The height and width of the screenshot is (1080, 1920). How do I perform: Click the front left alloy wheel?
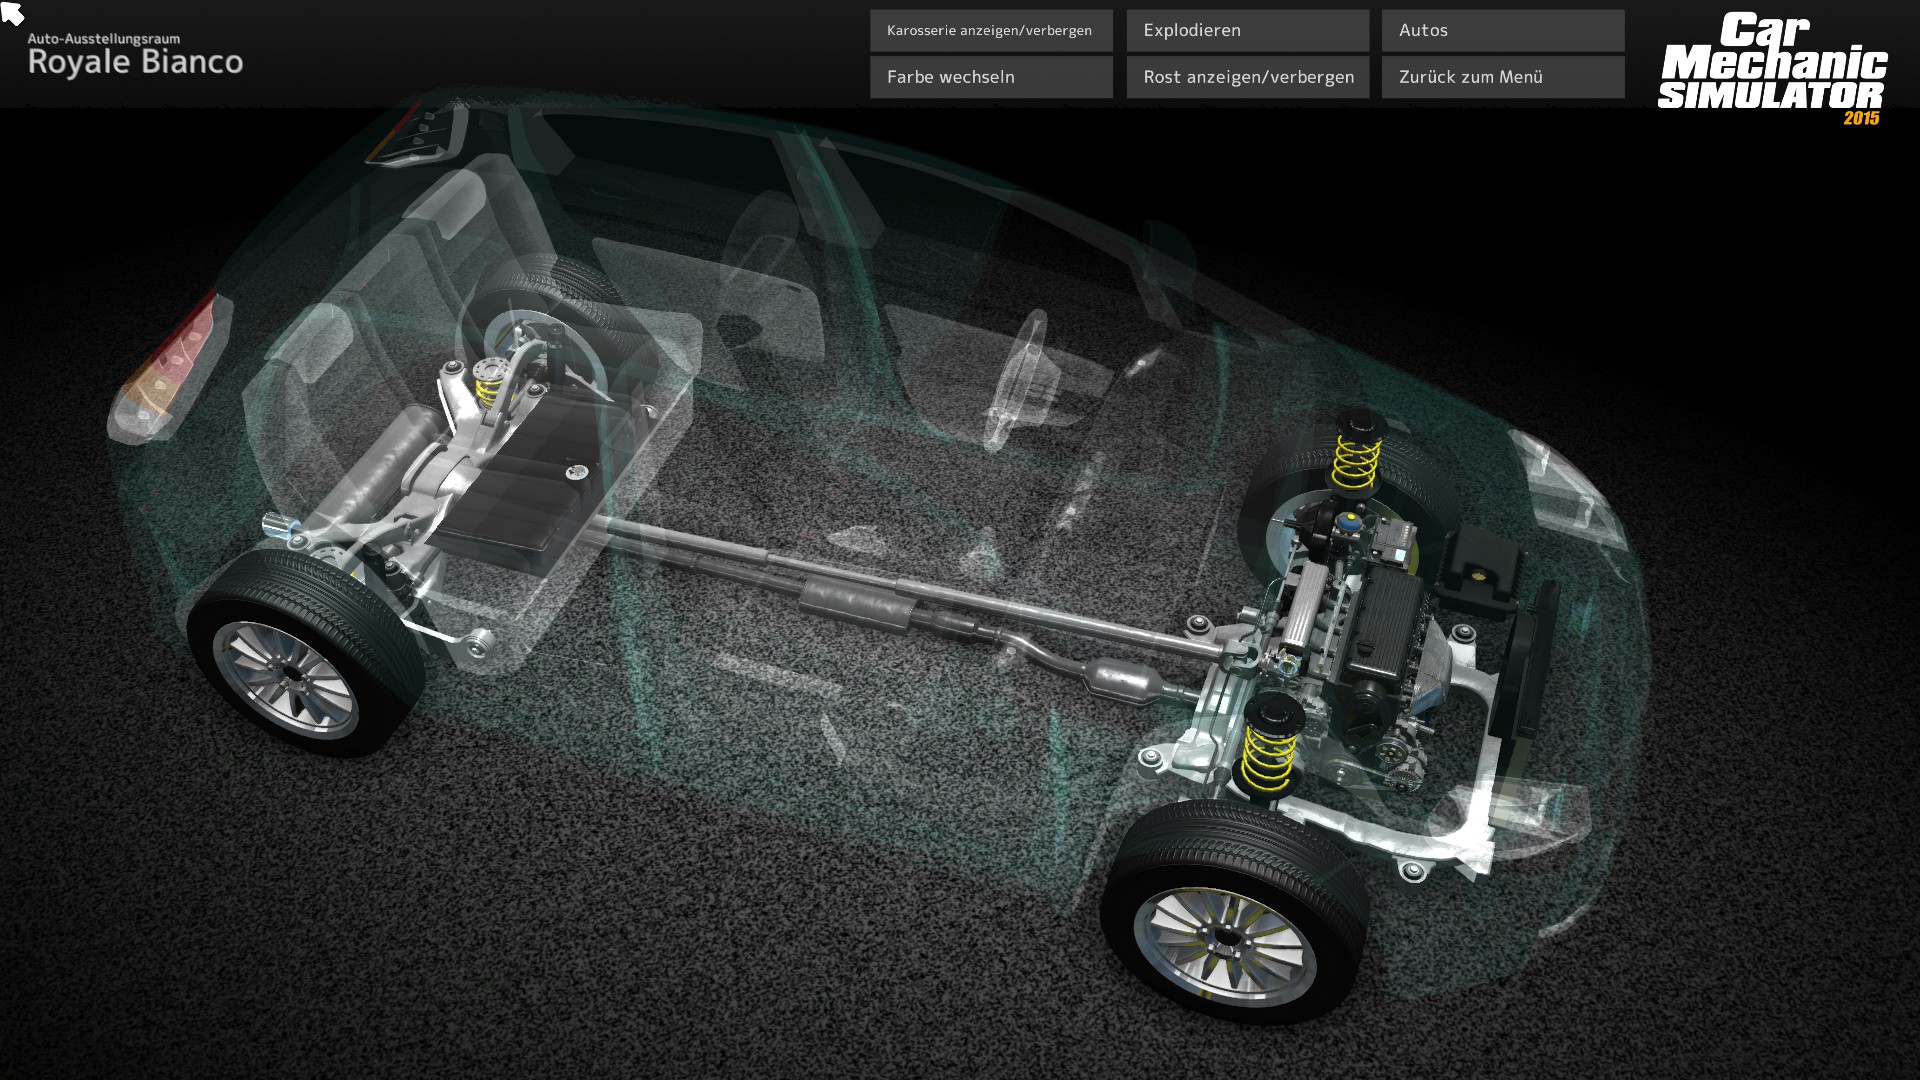tap(1226, 942)
